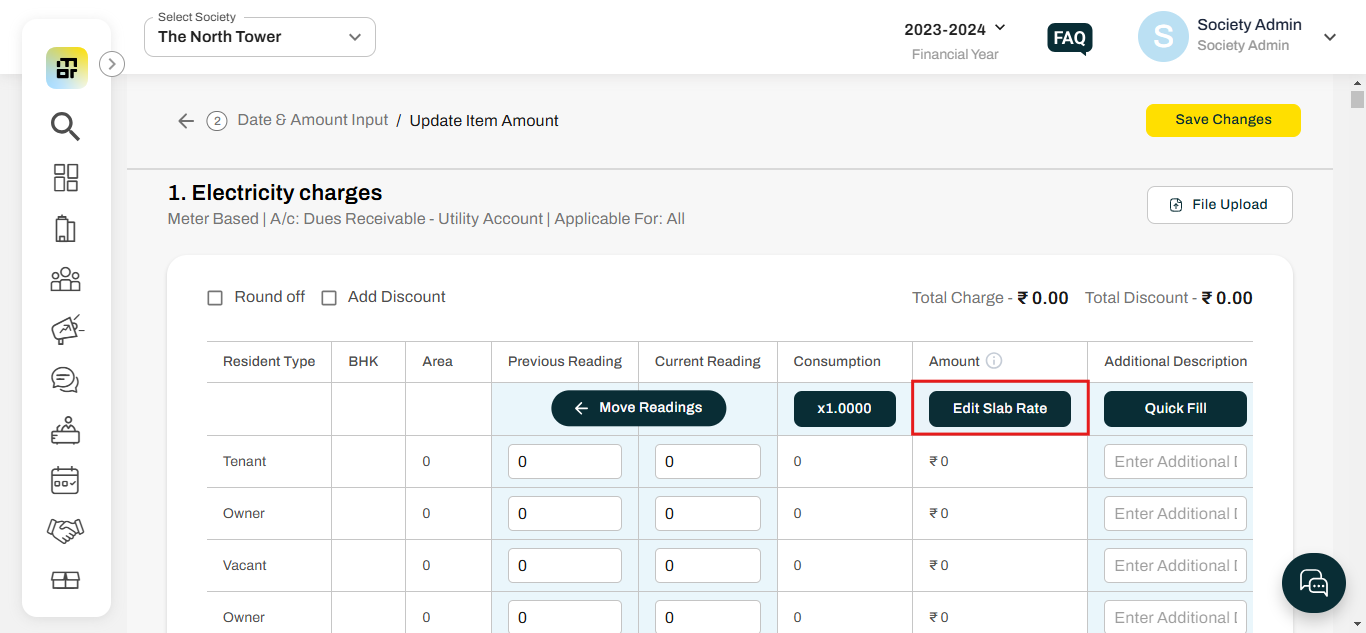
Task: Expand the Society Admin profile menu
Action: 1329,36
